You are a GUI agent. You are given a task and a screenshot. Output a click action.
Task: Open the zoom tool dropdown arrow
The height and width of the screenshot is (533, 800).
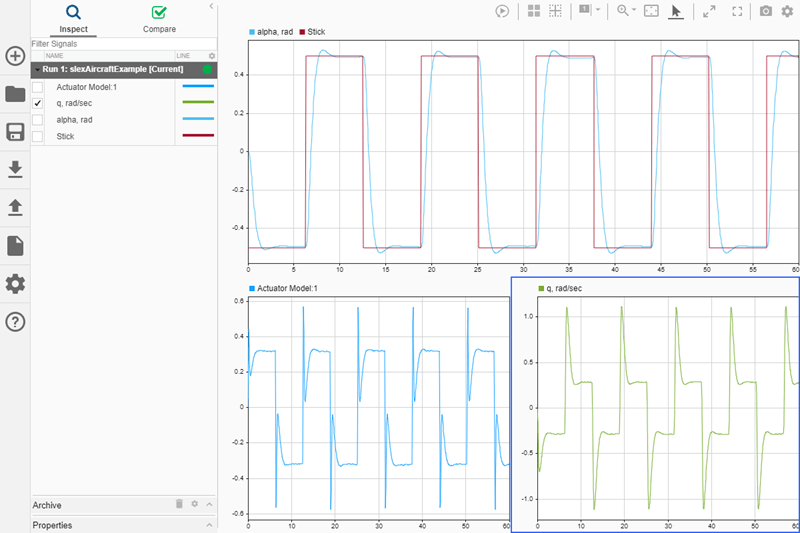634,11
